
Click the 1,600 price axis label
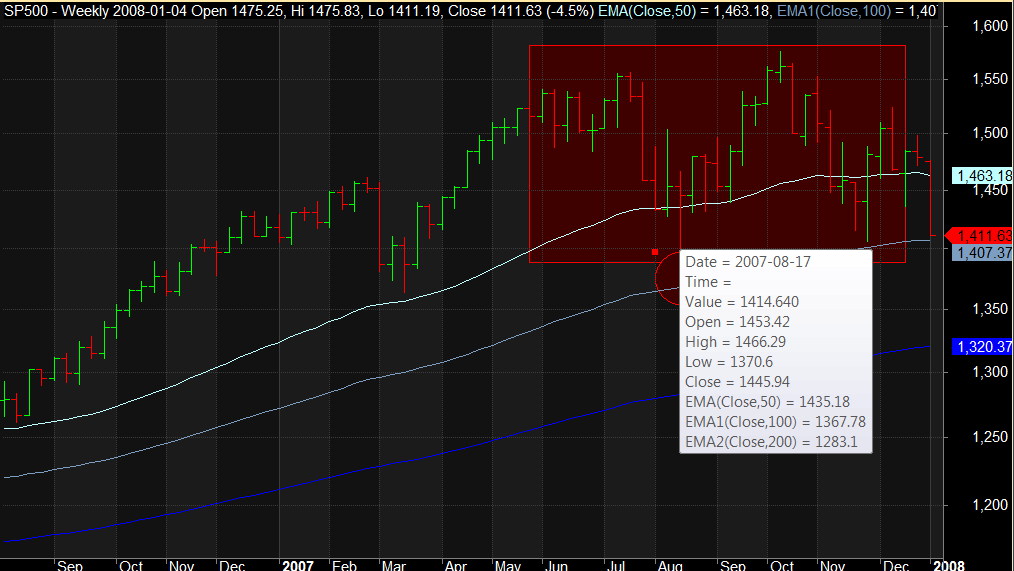click(x=991, y=26)
